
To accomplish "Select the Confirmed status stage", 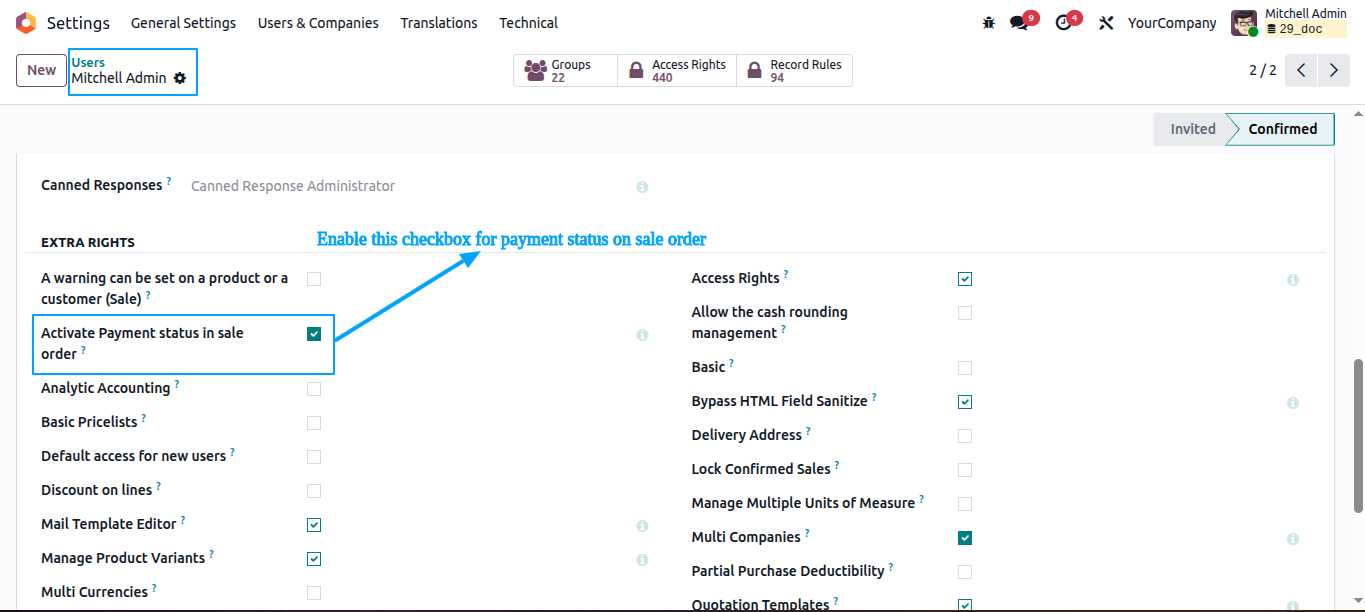I will tap(1282, 129).
